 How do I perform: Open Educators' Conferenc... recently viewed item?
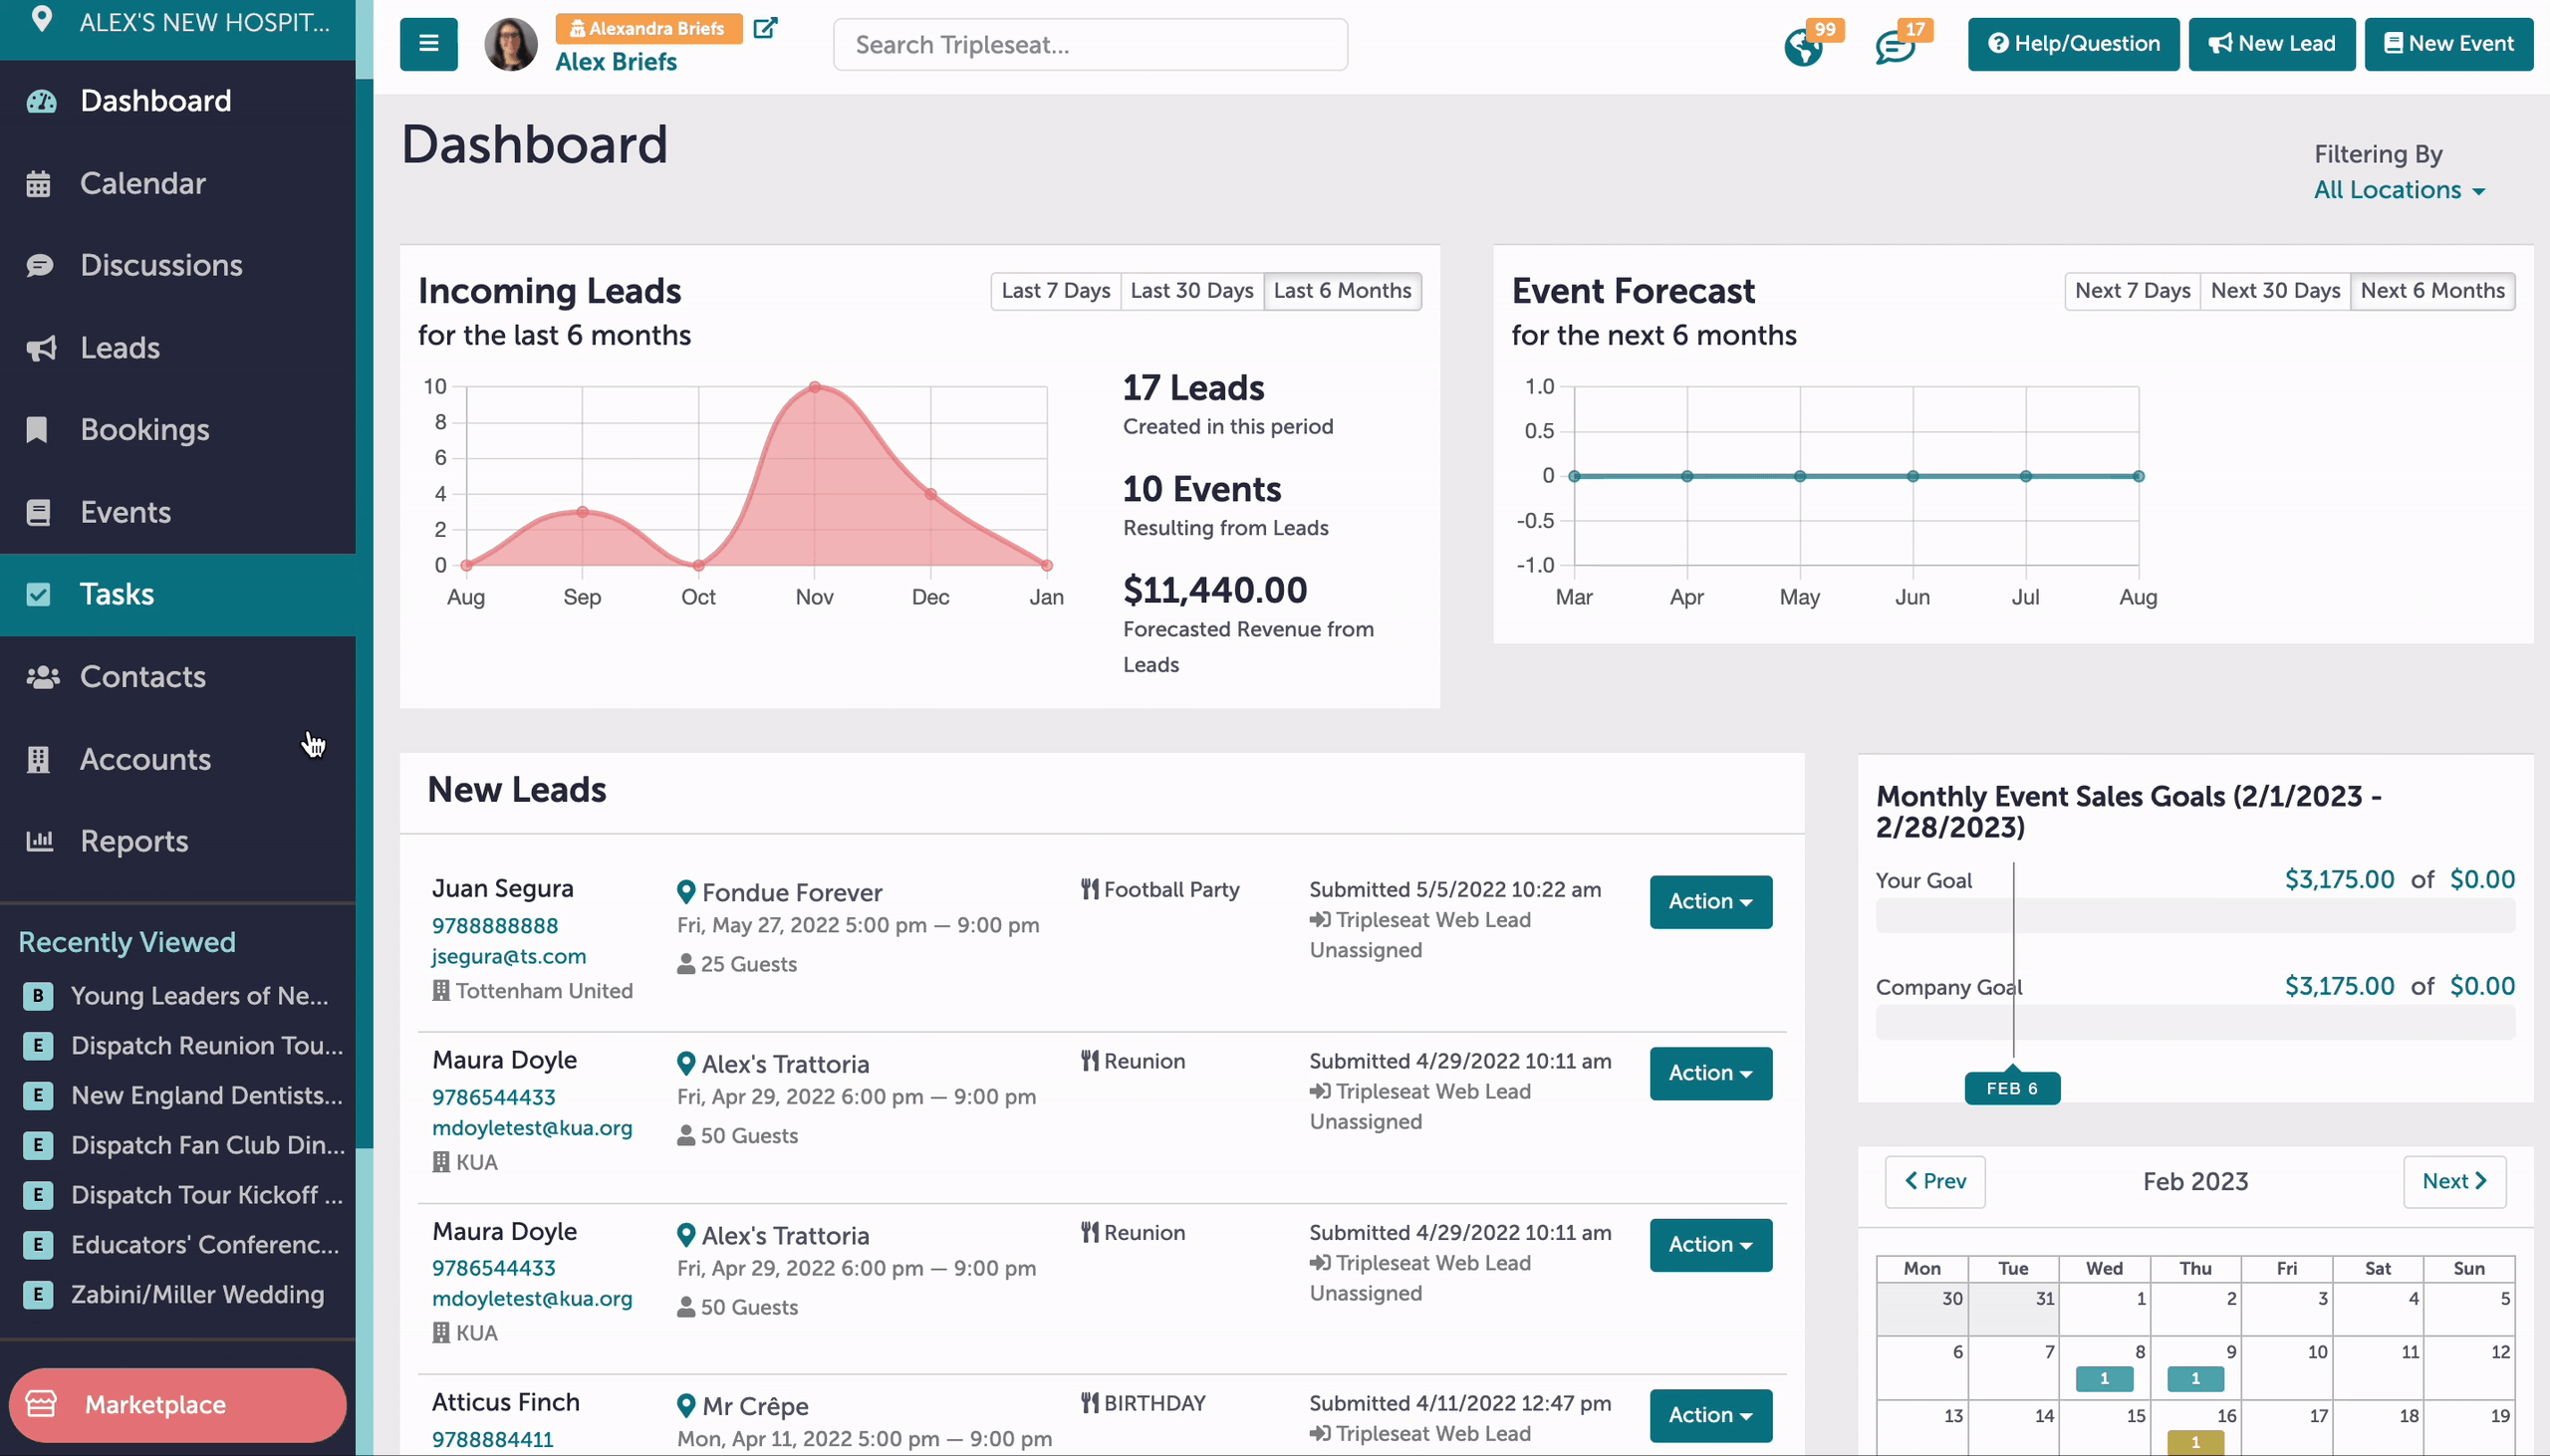(x=205, y=1245)
